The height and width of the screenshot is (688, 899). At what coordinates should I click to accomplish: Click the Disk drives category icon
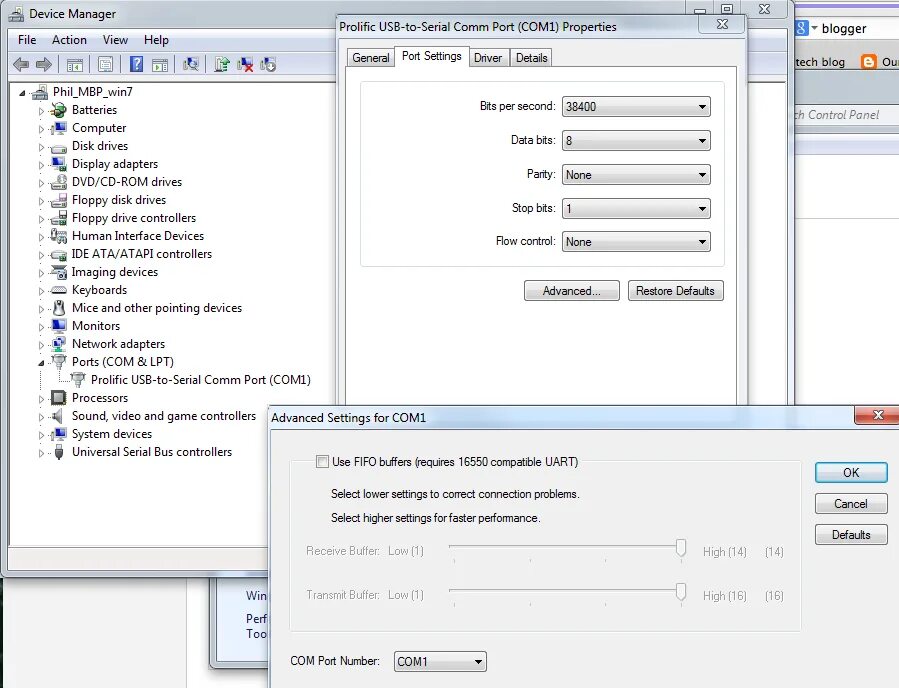pos(58,147)
